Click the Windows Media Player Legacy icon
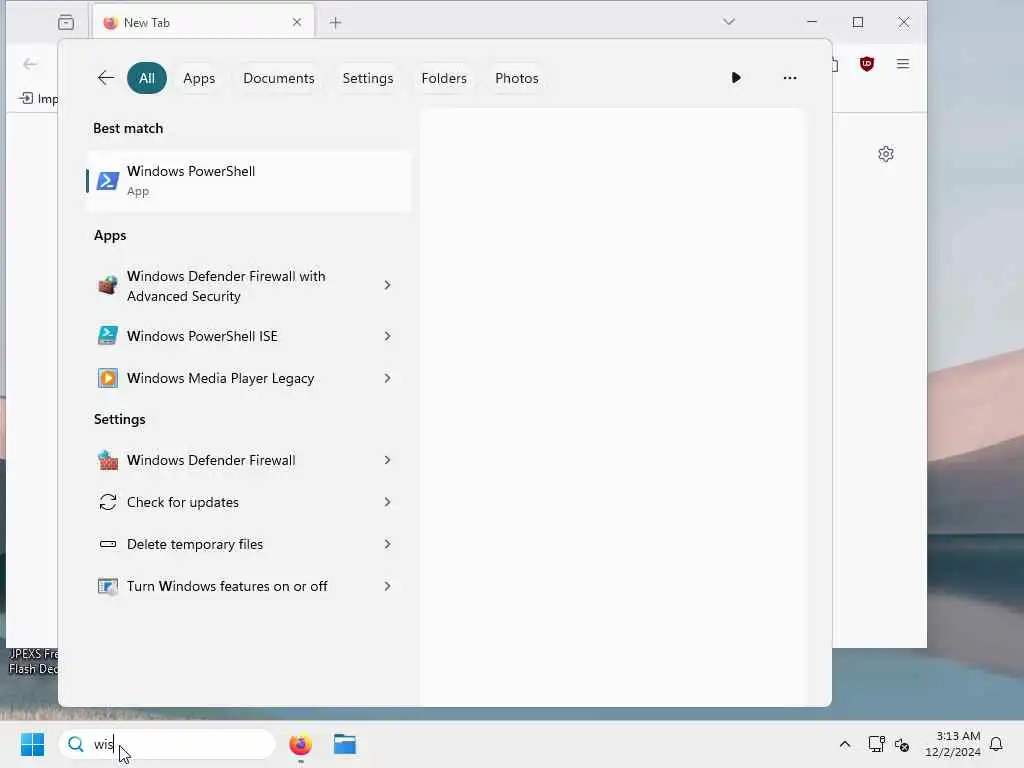Viewport: 1024px width, 768px height. (x=108, y=378)
